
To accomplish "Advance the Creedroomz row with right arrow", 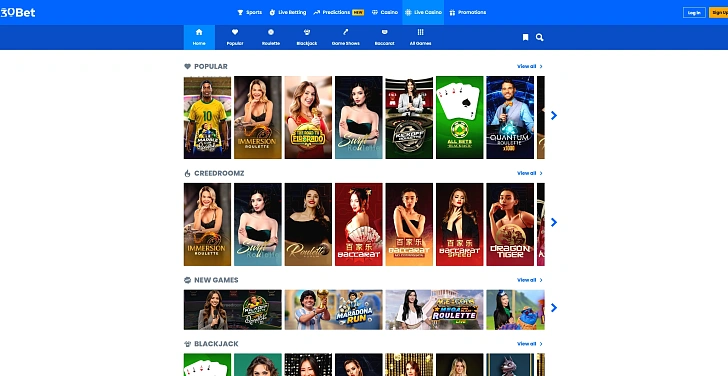I will 553,222.
